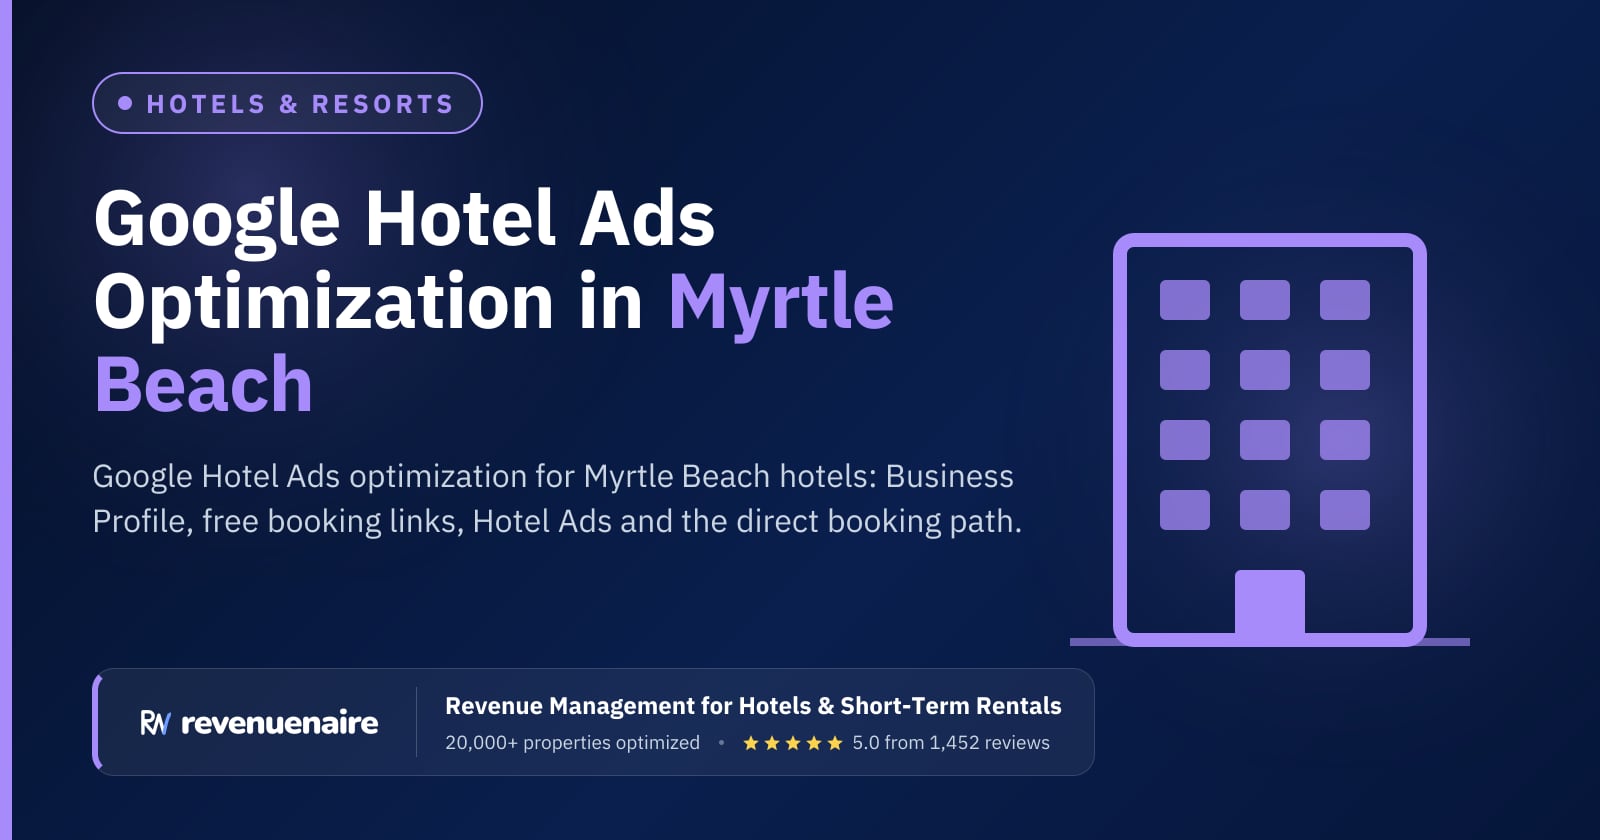
Task: Click the revenuenaire logo
Action: (259, 722)
